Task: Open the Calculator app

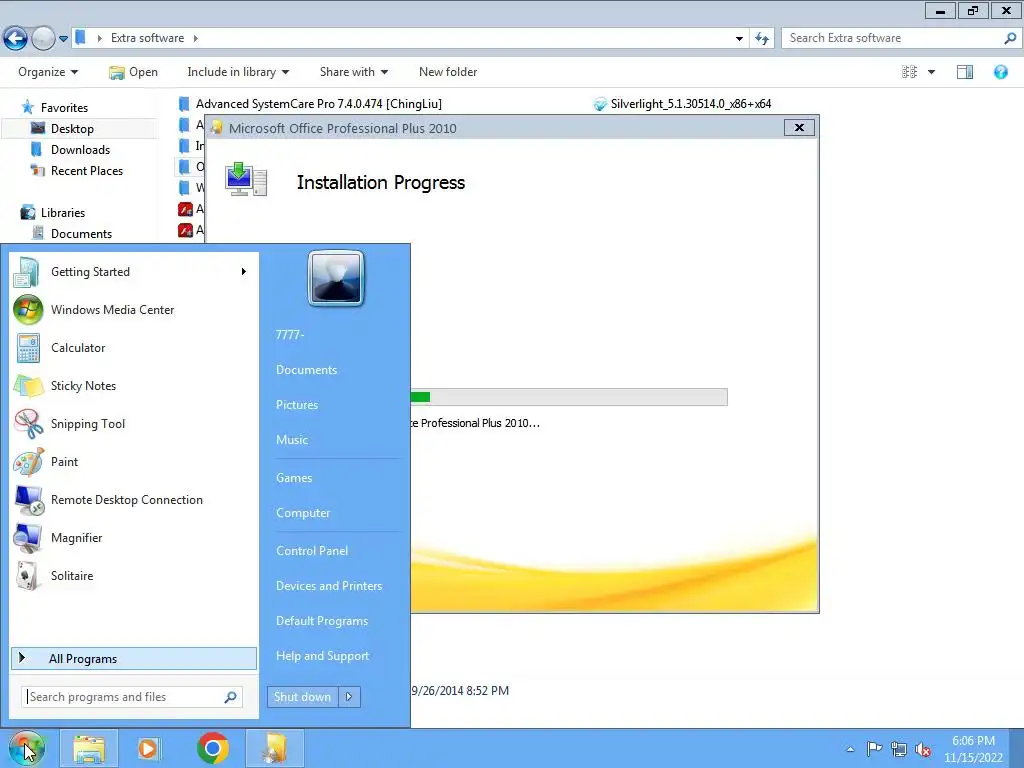Action: [134, 347]
